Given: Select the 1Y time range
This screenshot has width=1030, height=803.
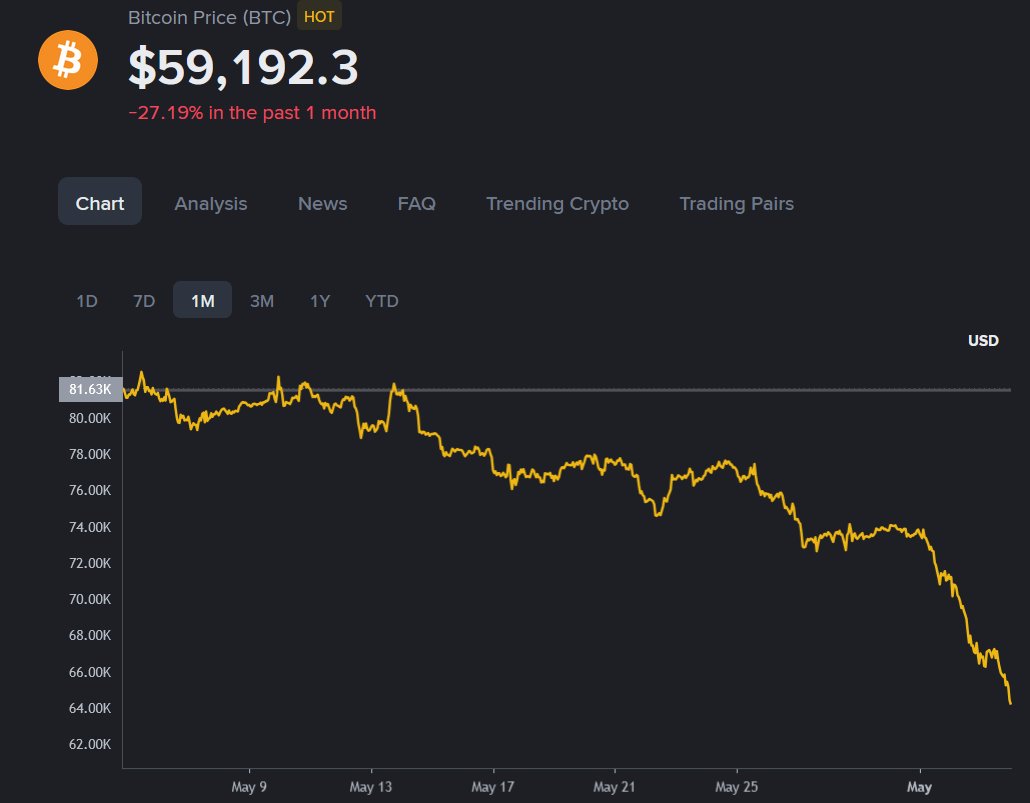Looking at the screenshot, I should tap(320, 301).
